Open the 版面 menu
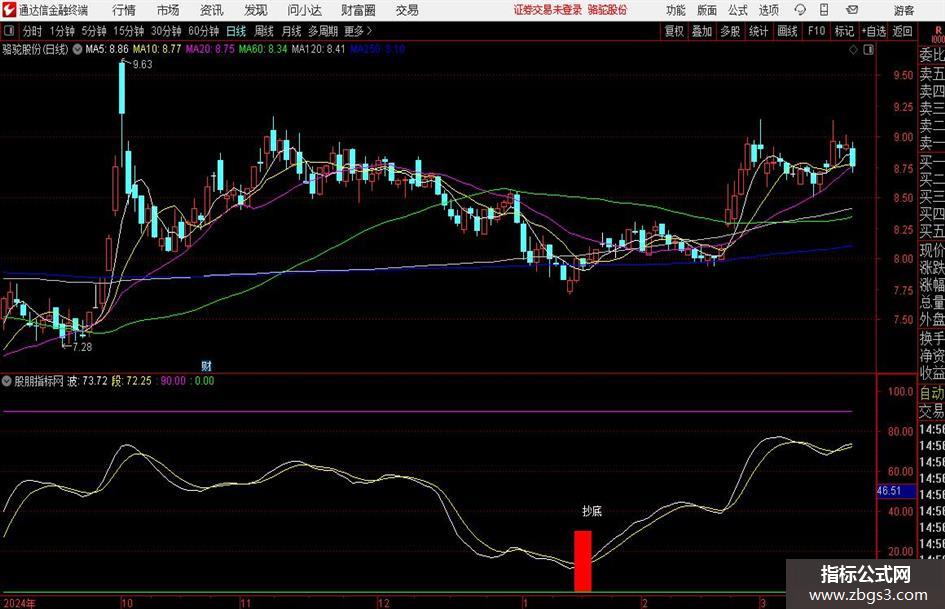Screen dimensions: 945x609 (x=707, y=10)
